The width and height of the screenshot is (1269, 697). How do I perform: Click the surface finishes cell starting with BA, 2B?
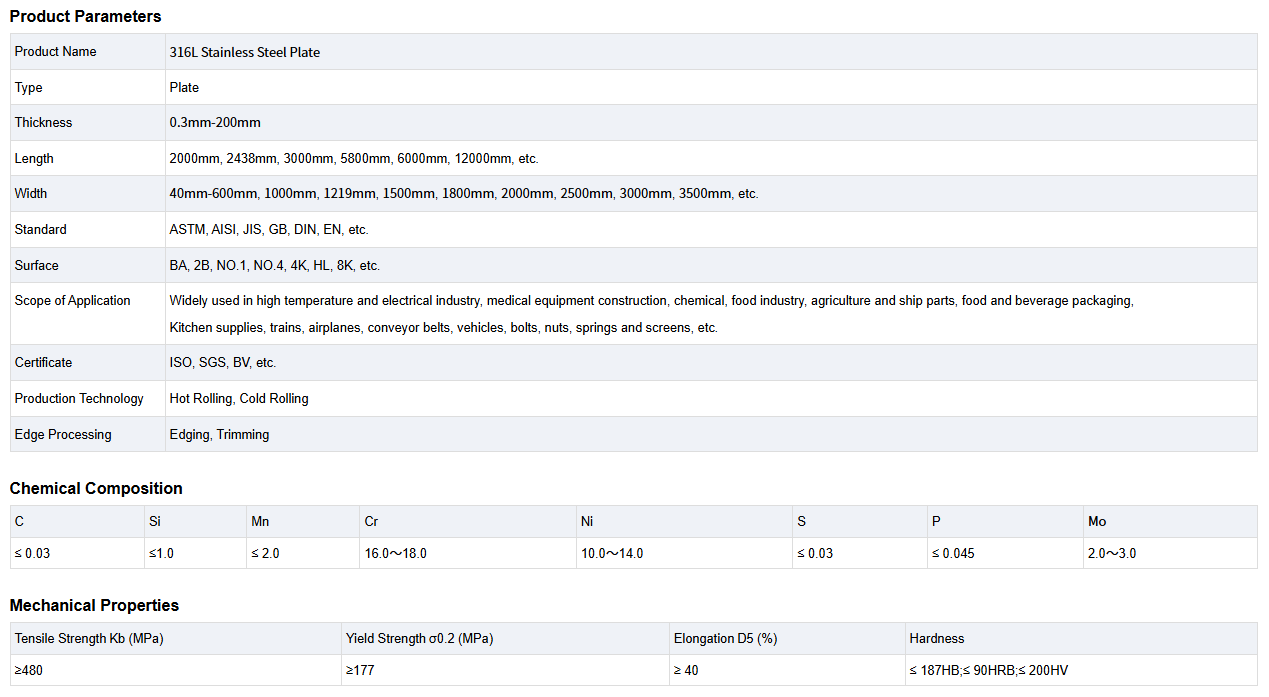(x=275, y=266)
